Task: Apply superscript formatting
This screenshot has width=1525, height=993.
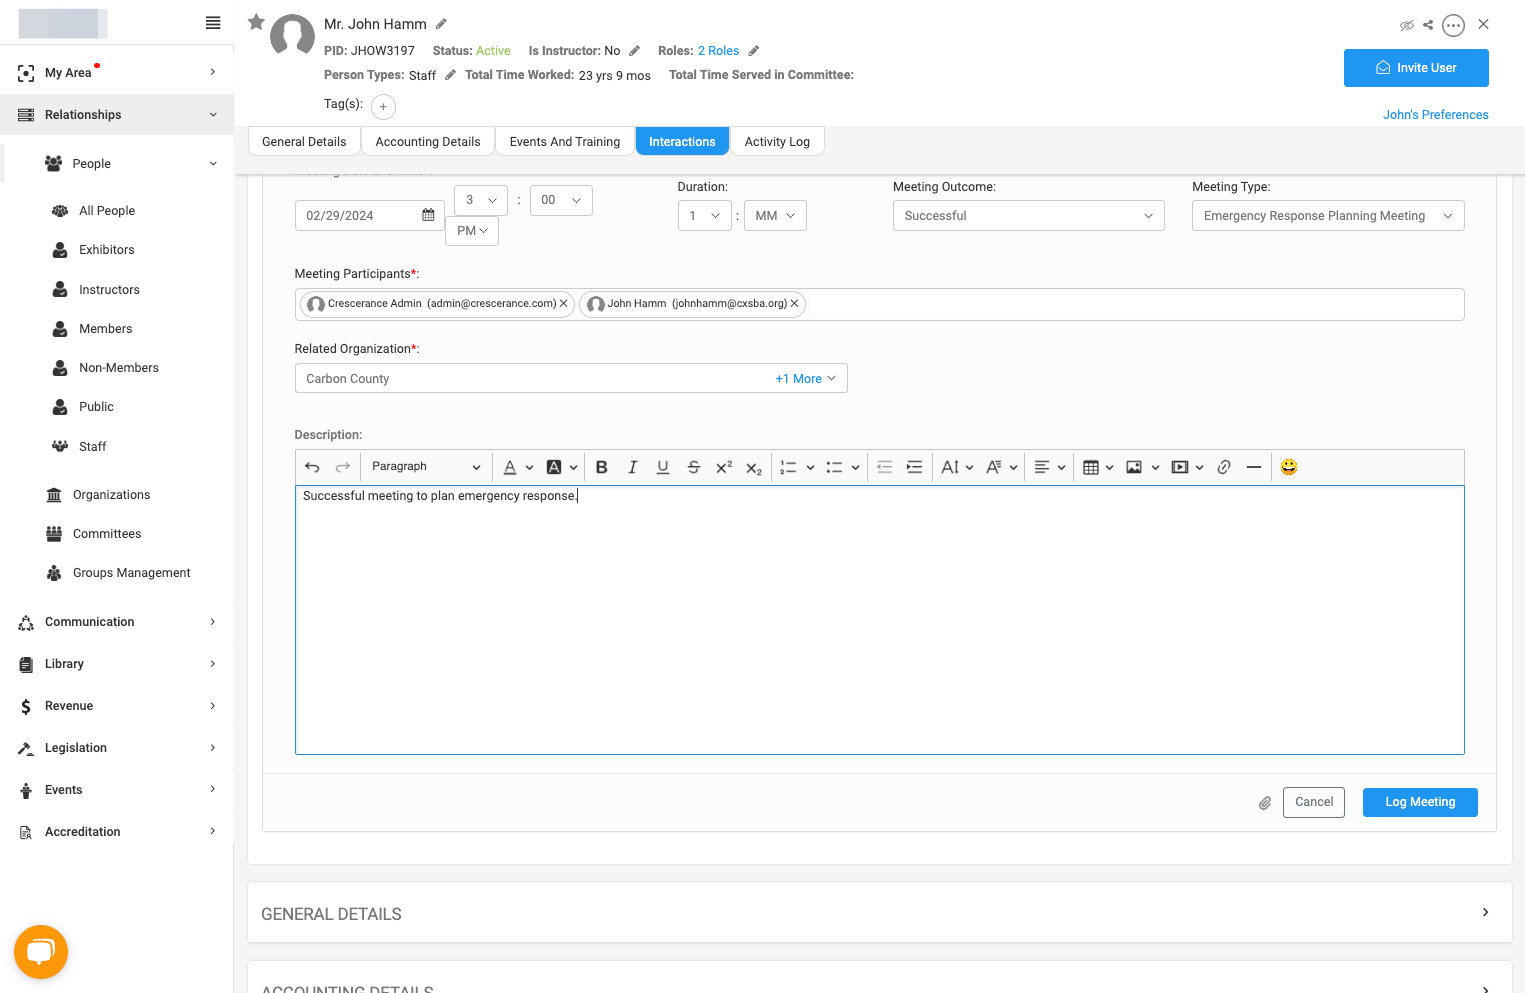Action: coord(724,467)
